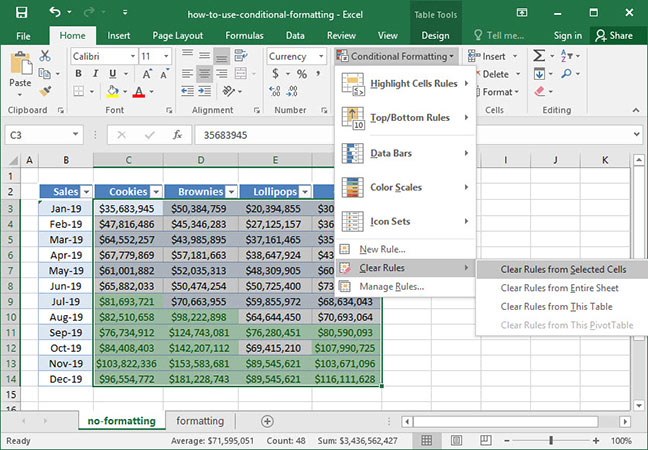Click the Paste clipboard icon
This screenshot has height=450, width=648.
pyautogui.click(x=21, y=64)
